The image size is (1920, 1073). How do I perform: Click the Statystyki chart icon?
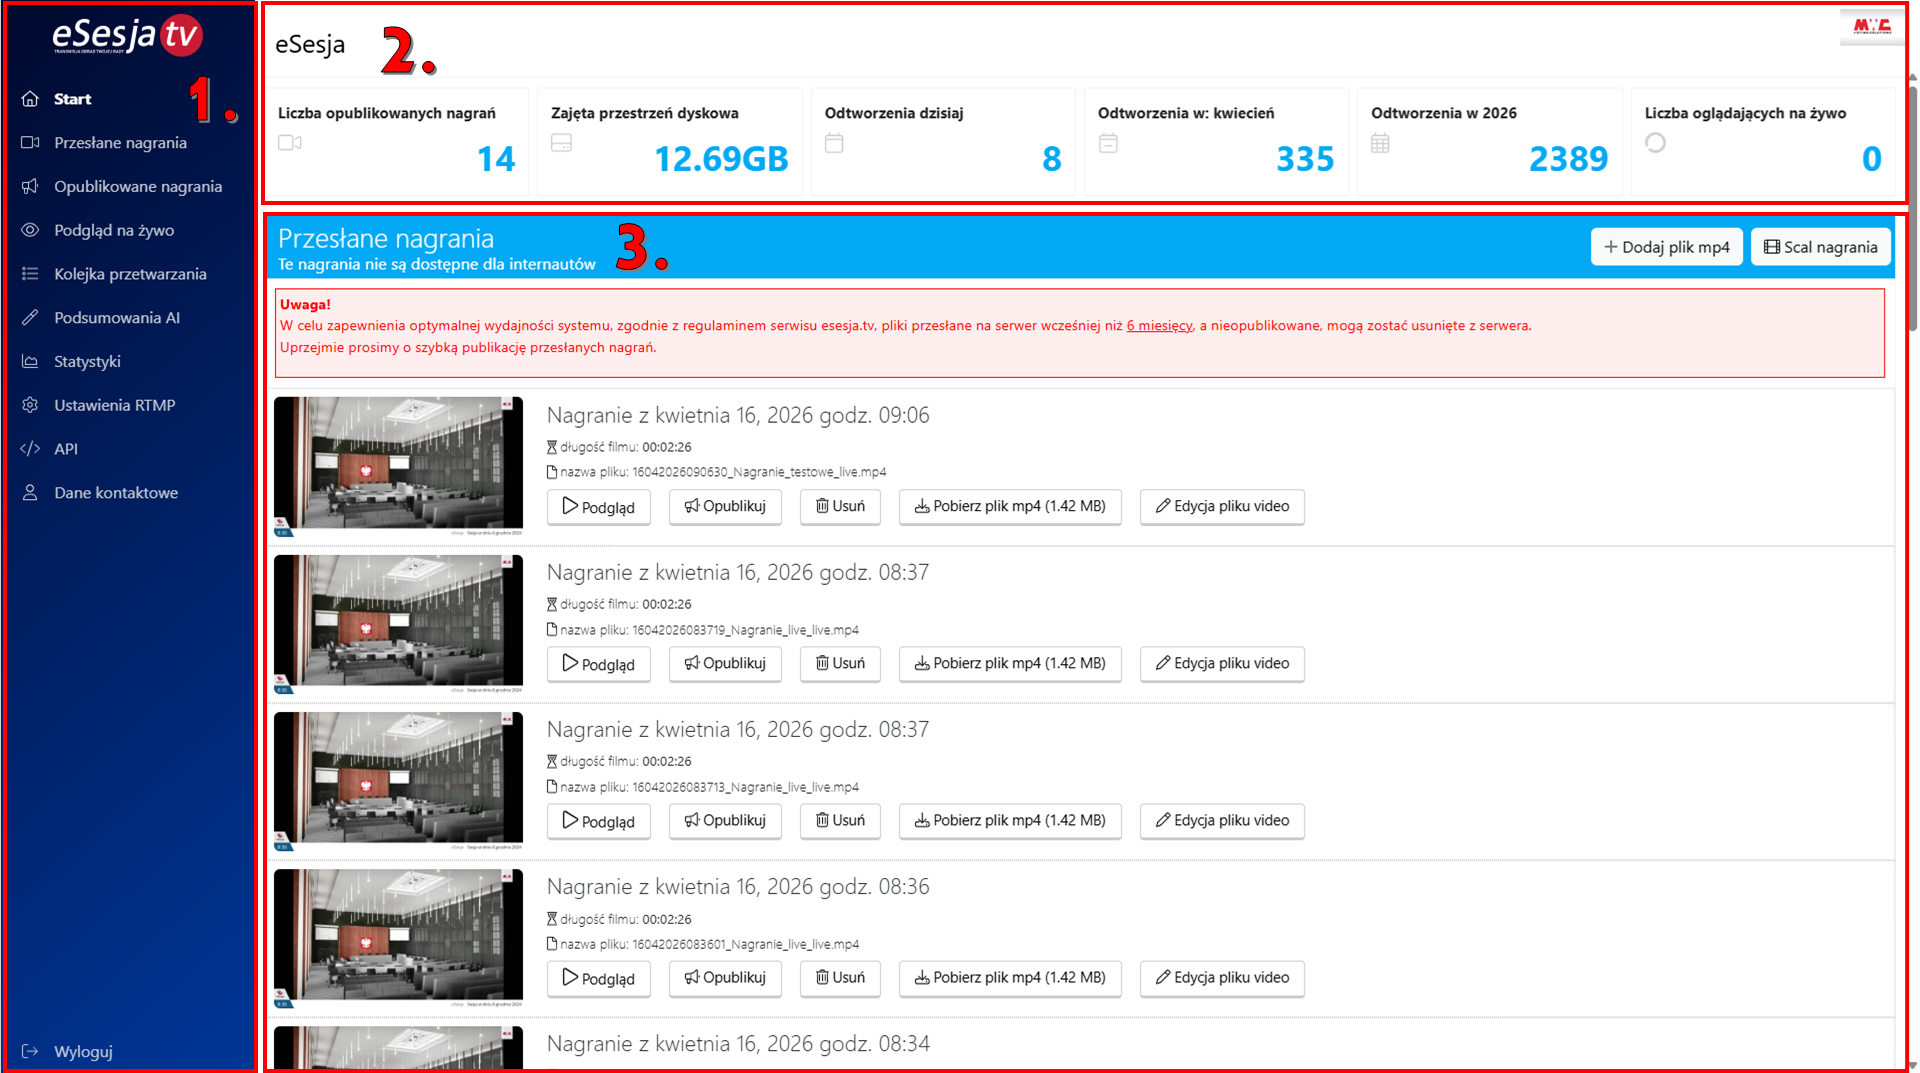tap(30, 362)
